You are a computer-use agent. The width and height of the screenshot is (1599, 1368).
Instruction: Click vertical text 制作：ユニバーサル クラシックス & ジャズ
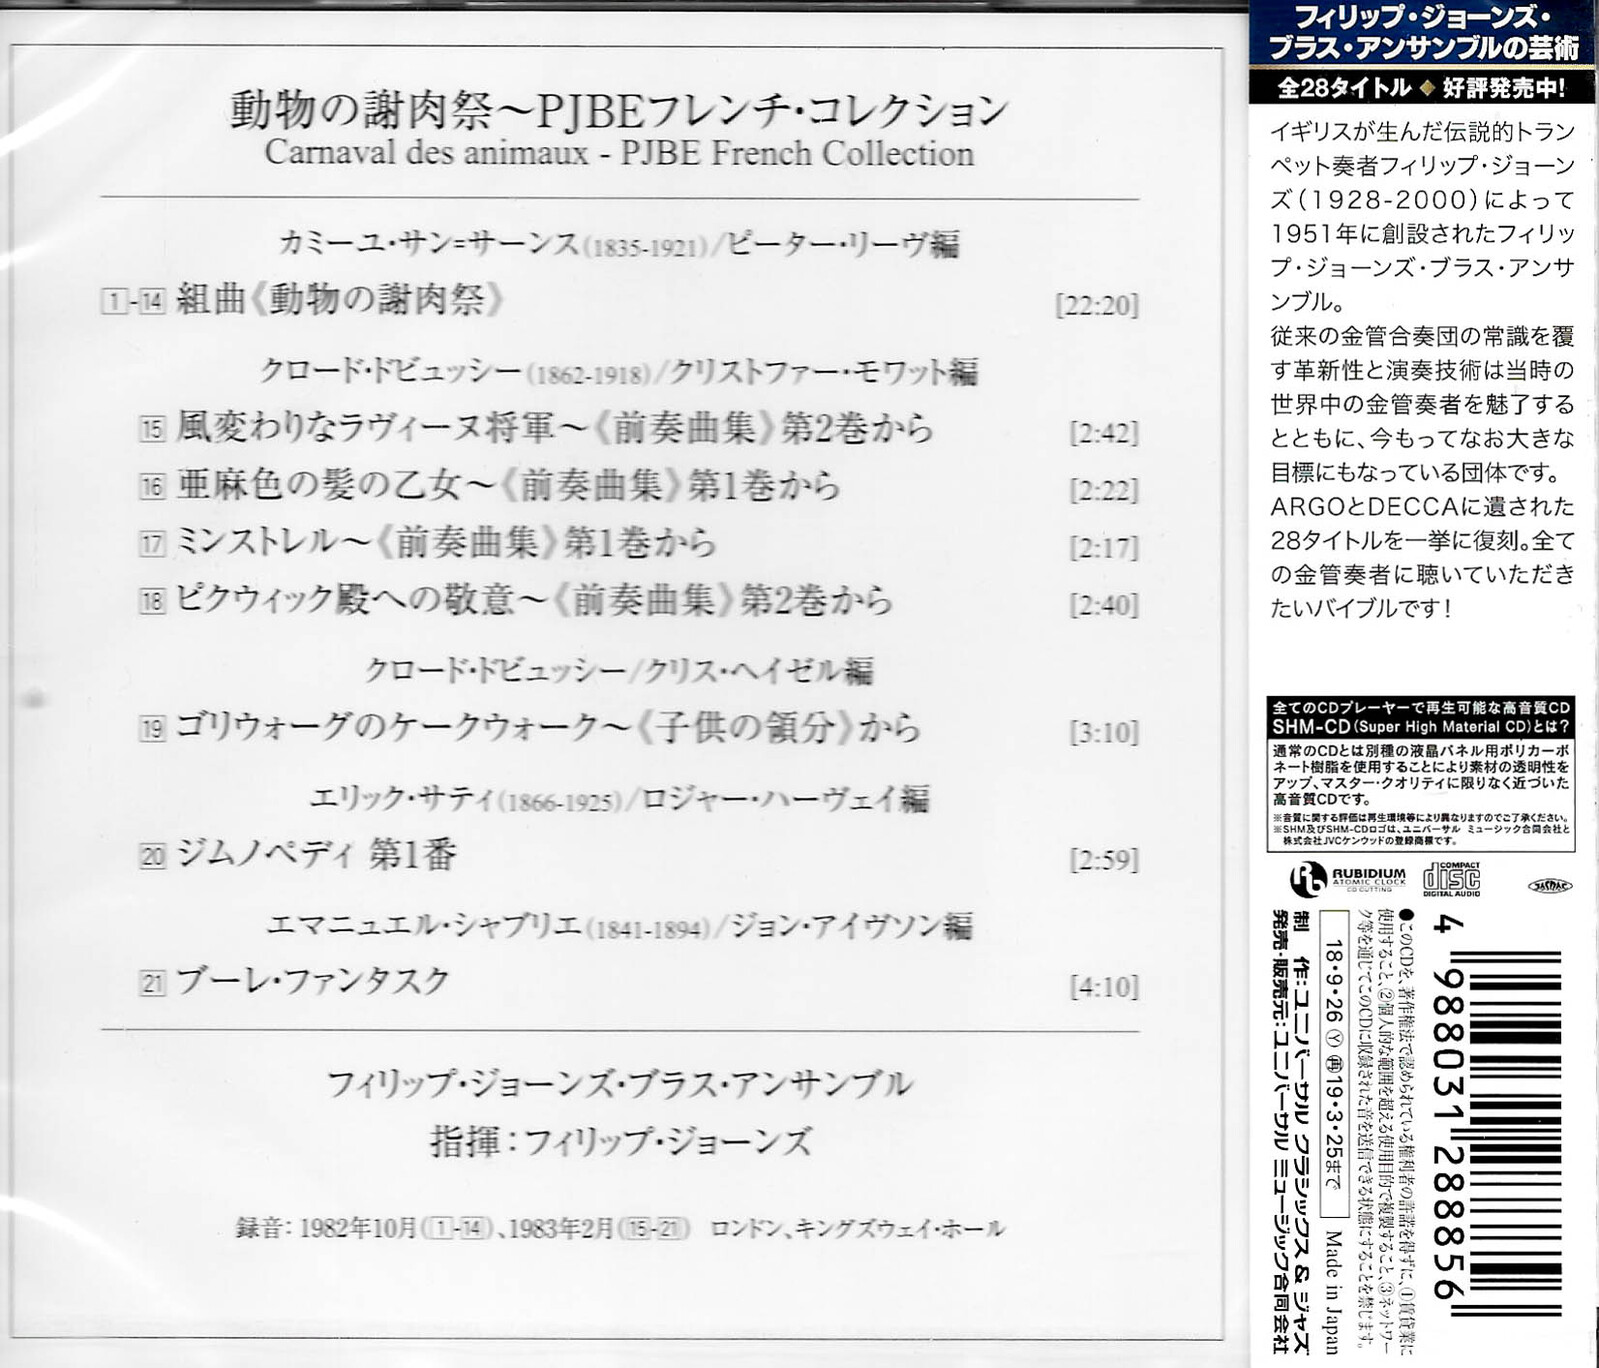1301,1131
